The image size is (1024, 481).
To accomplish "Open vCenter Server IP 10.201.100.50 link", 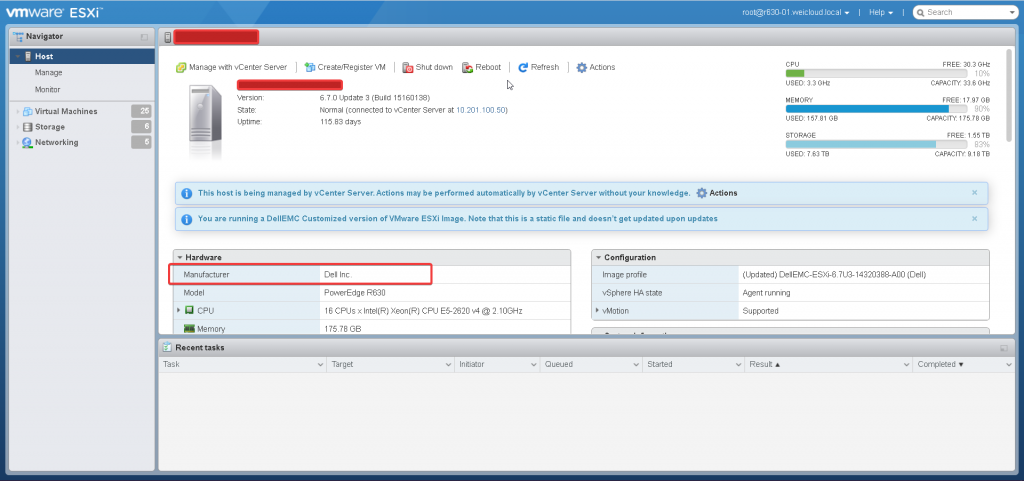I will tap(481, 110).
